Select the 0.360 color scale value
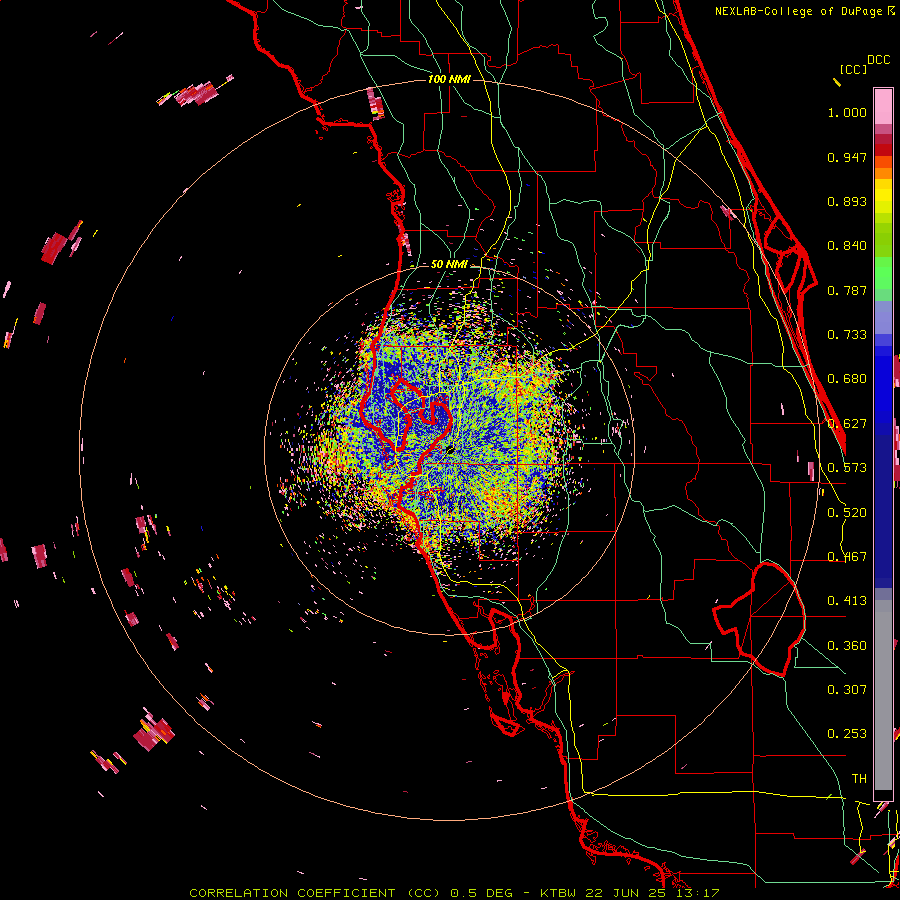Viewport: 900px width, 900px height. [847, 646]
